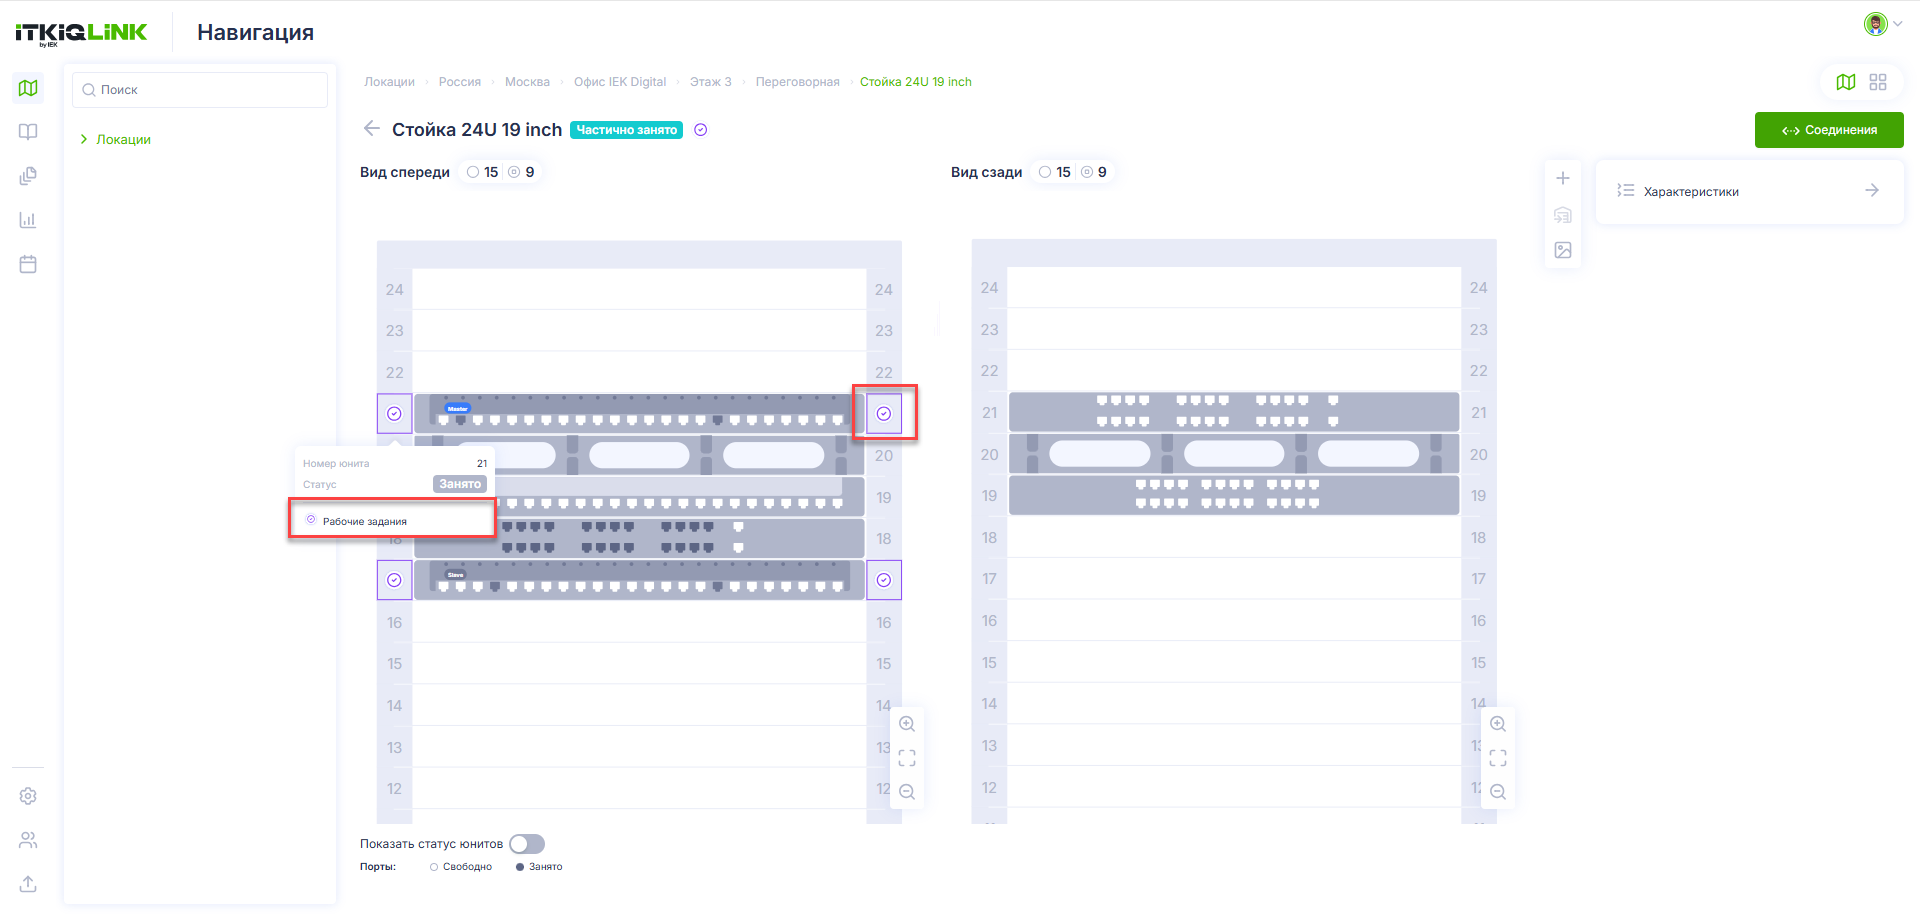Open the user avatar dropdown
This screenshot has height=920, width=1920.
point(1883,24)
